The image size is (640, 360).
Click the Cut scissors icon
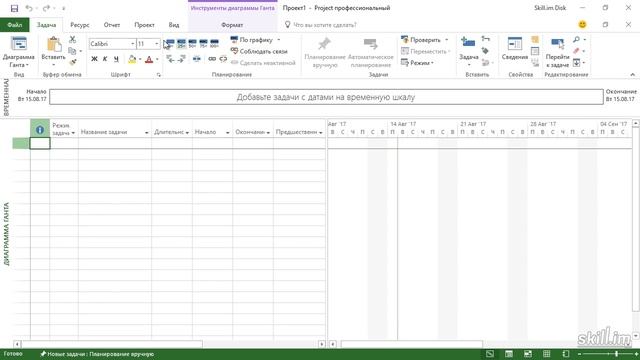tap(73, 40)
